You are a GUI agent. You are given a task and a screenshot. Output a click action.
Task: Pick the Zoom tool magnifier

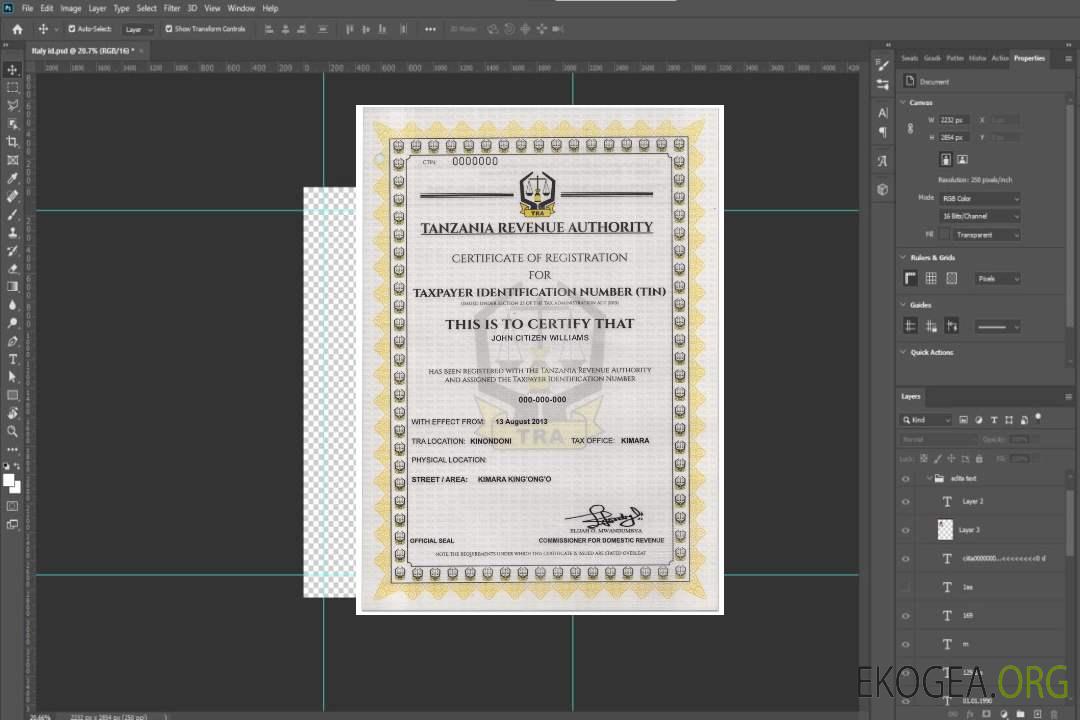click(13, 431)
